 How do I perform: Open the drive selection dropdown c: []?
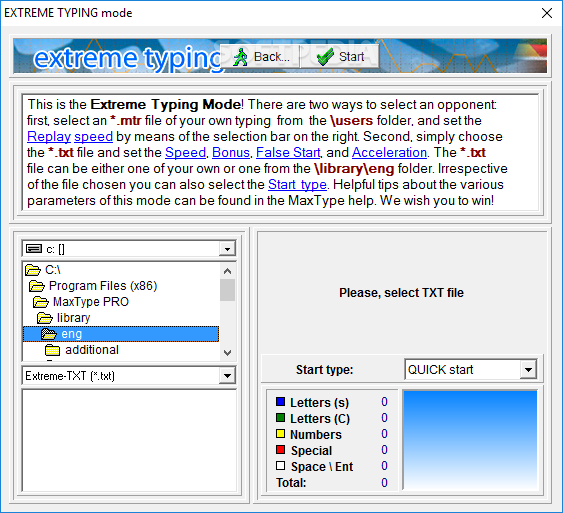point(129,249)
